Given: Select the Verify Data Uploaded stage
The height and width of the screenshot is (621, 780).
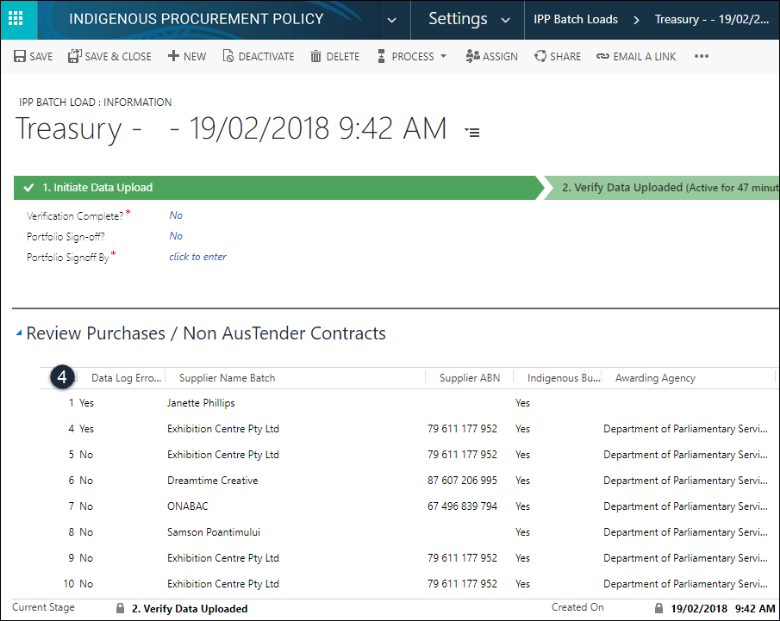Looking at the screenshot, I should pos(662,188).
